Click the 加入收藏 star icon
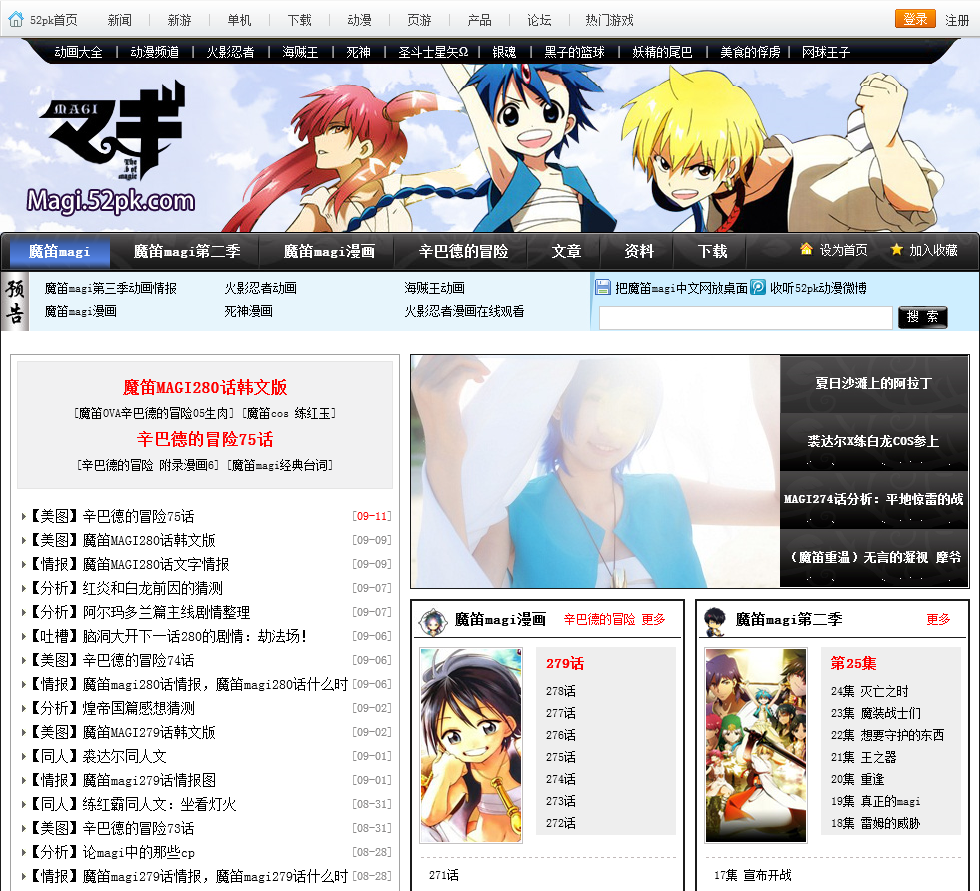980x891 pixels. pyautogui.click(x=896, y=249)
